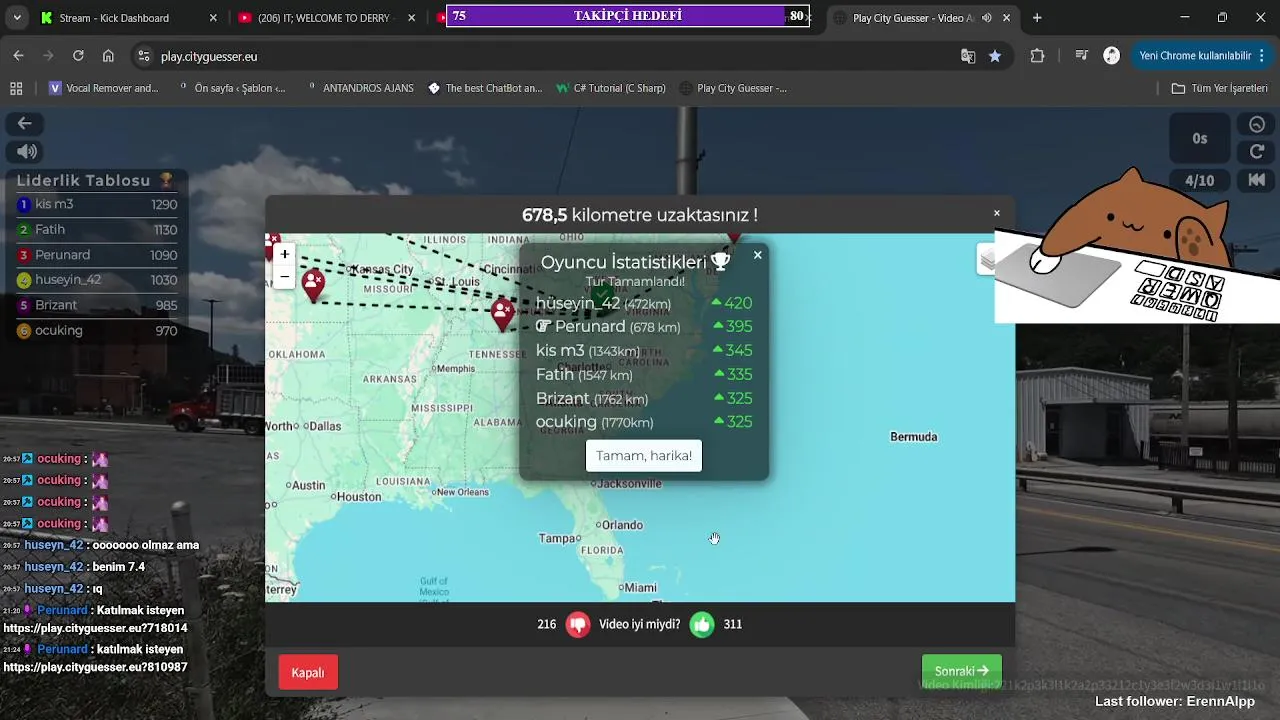Switch to IT: WELCOME TO DERRY tab
1280x720 pixels.
tap(326, 18)
